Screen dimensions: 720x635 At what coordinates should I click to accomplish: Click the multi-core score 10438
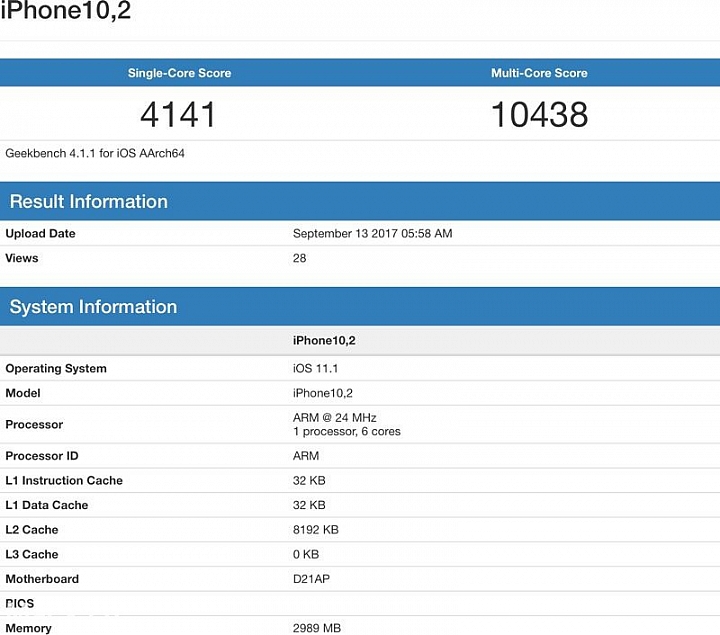tap(540, 114)
